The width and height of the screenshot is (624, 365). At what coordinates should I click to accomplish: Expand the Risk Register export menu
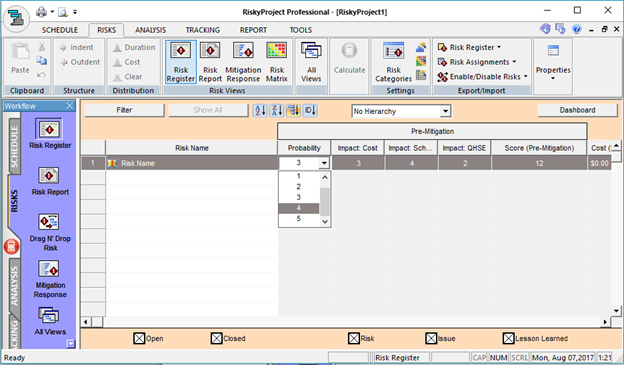[470, 47]
